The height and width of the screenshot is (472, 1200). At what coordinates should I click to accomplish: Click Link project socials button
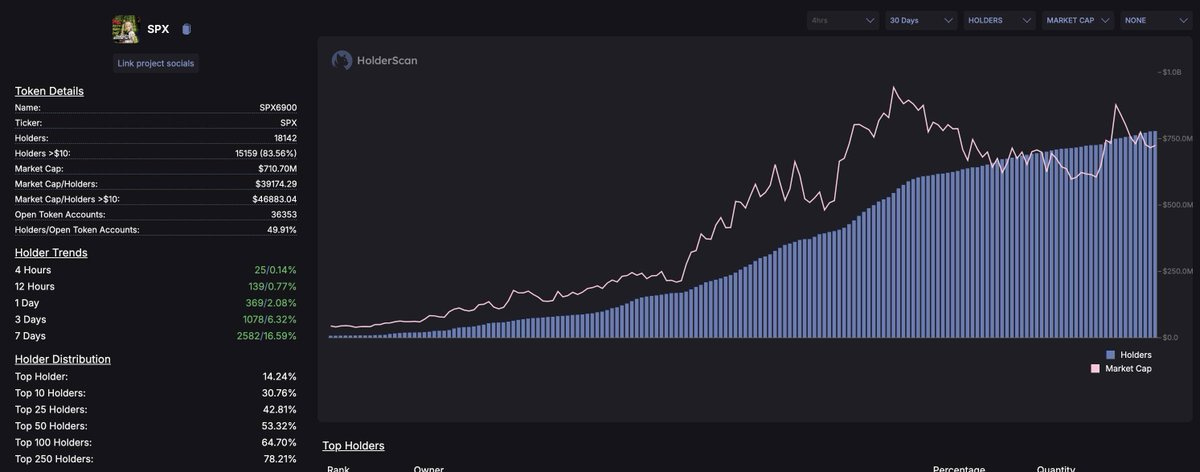point(155,64)
